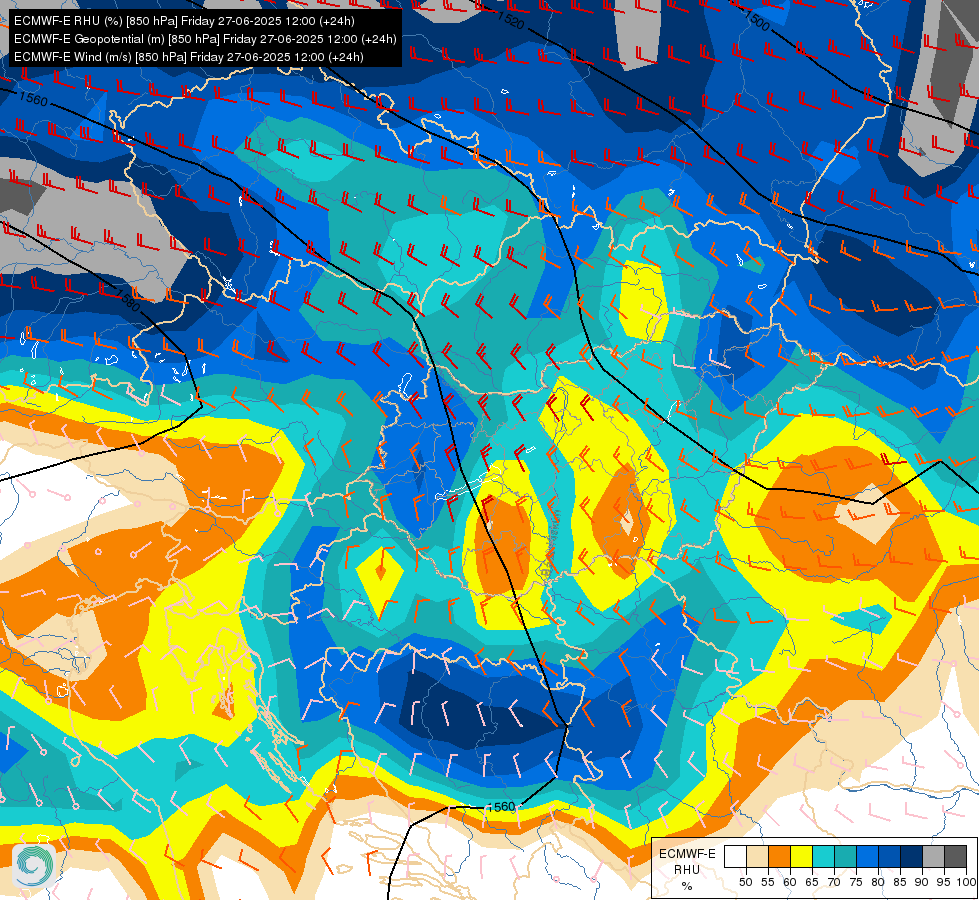Pick the yellow legend swatch for 60-65%

(802, 856)
